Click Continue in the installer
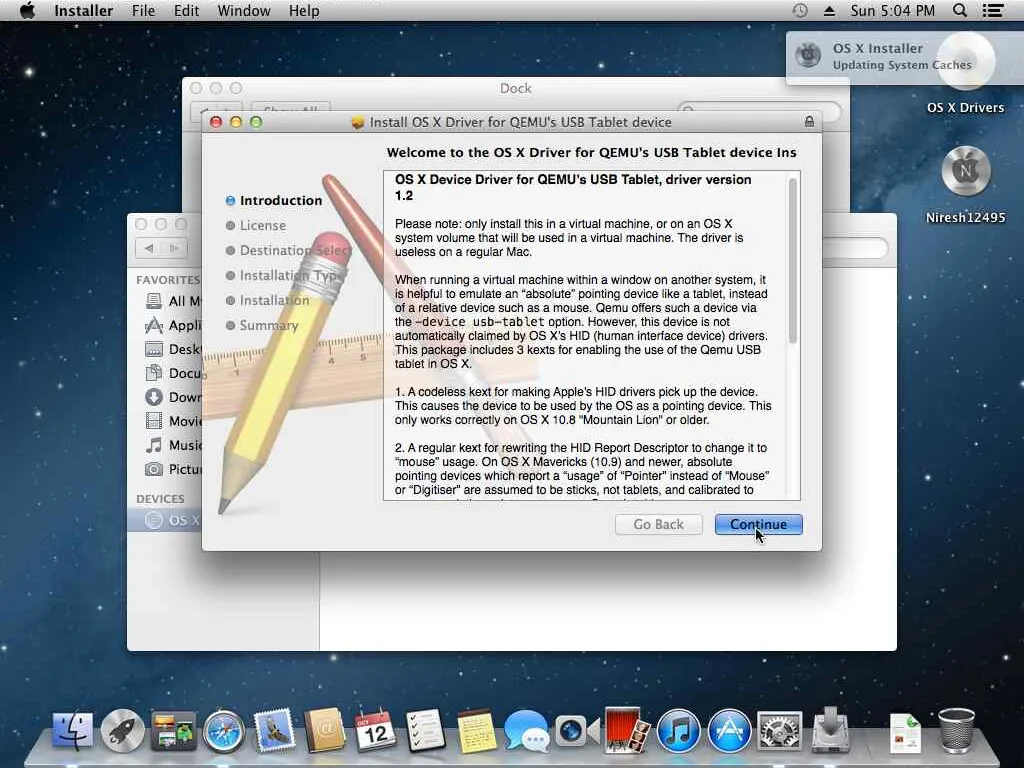1024x768 pixels. [758, 524]
